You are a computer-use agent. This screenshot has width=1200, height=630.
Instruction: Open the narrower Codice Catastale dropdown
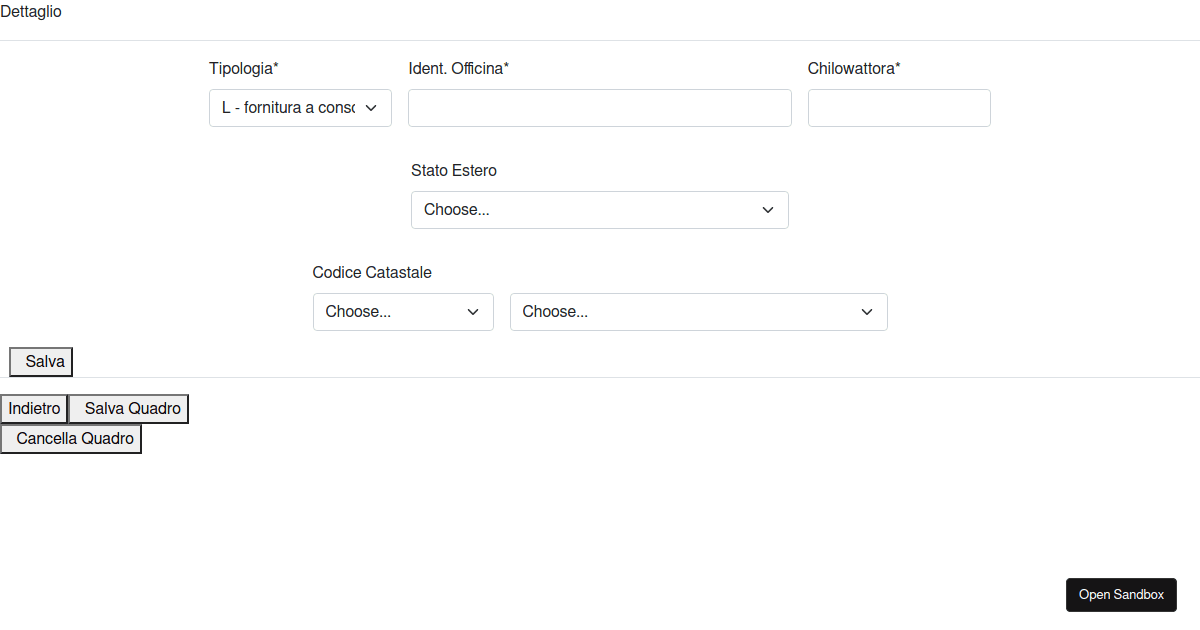coord(402,312)
